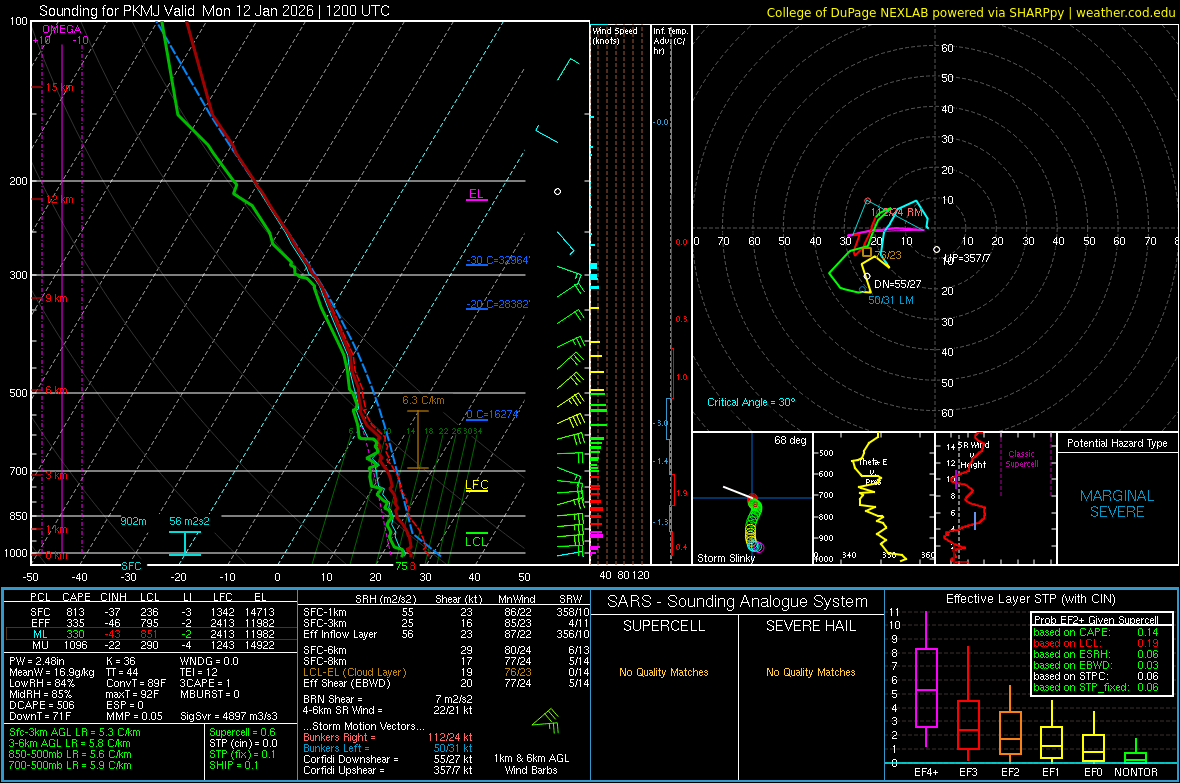Click the white circle marker beside UP=357/7
This screenshot has height=783, width=1180.
936,249
